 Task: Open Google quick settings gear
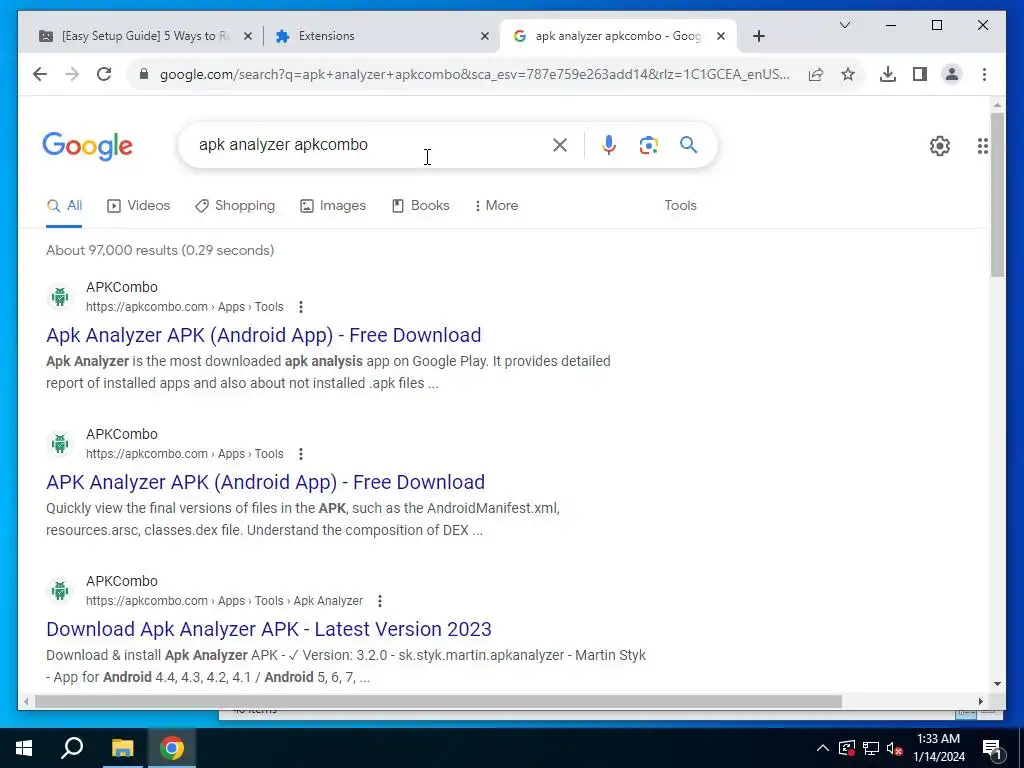(940, 146)
